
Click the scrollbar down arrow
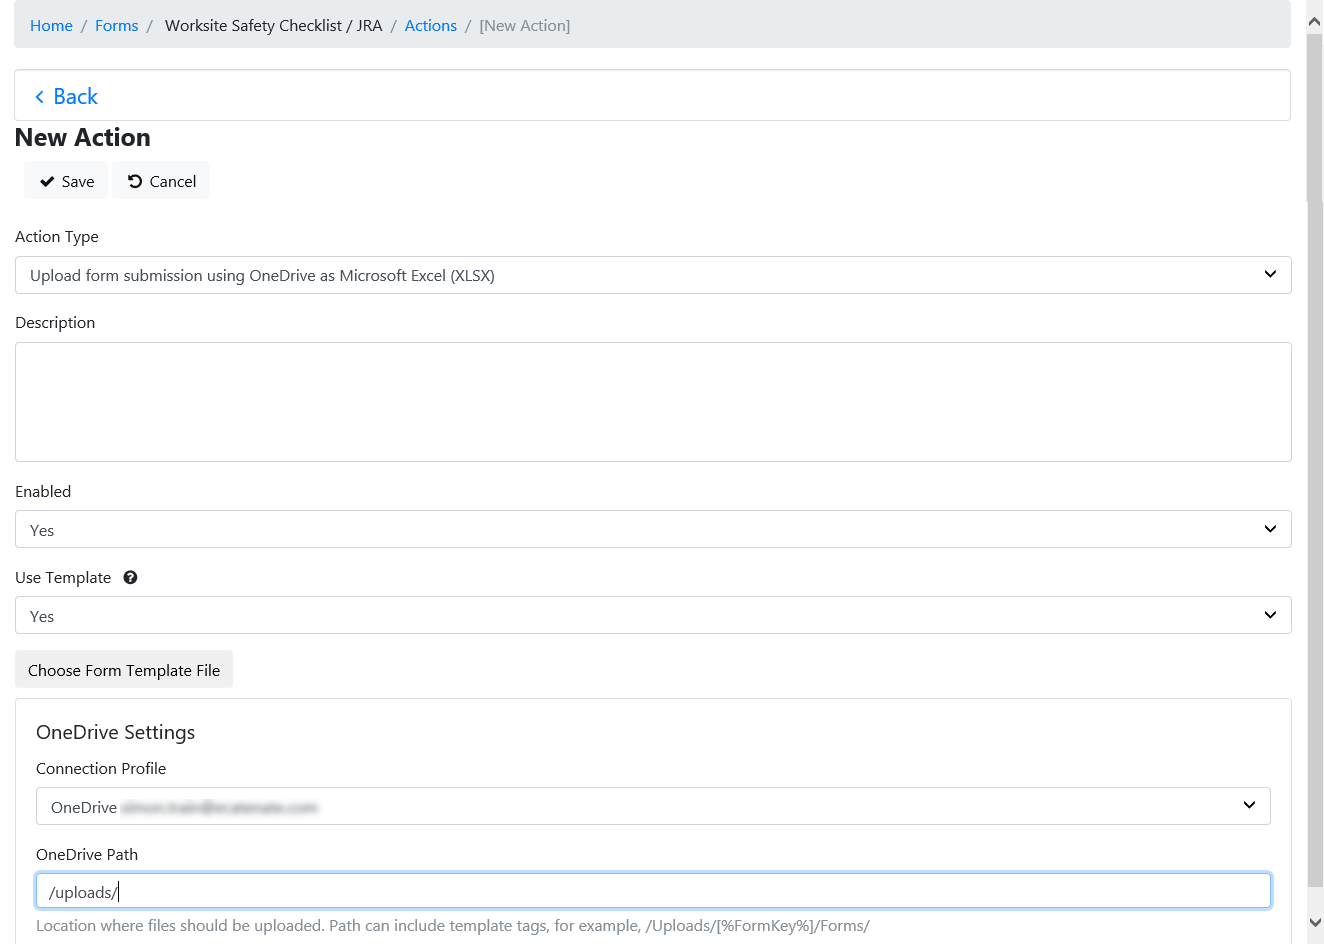(x=1315, y=923)
